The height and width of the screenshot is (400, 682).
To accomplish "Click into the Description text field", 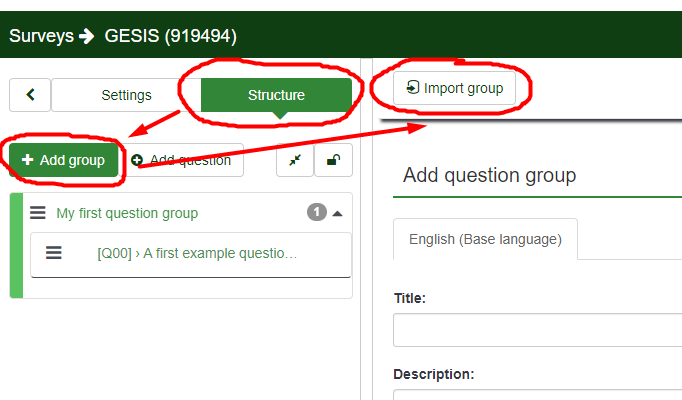I will pyautogui.click(x=537, y=395).
